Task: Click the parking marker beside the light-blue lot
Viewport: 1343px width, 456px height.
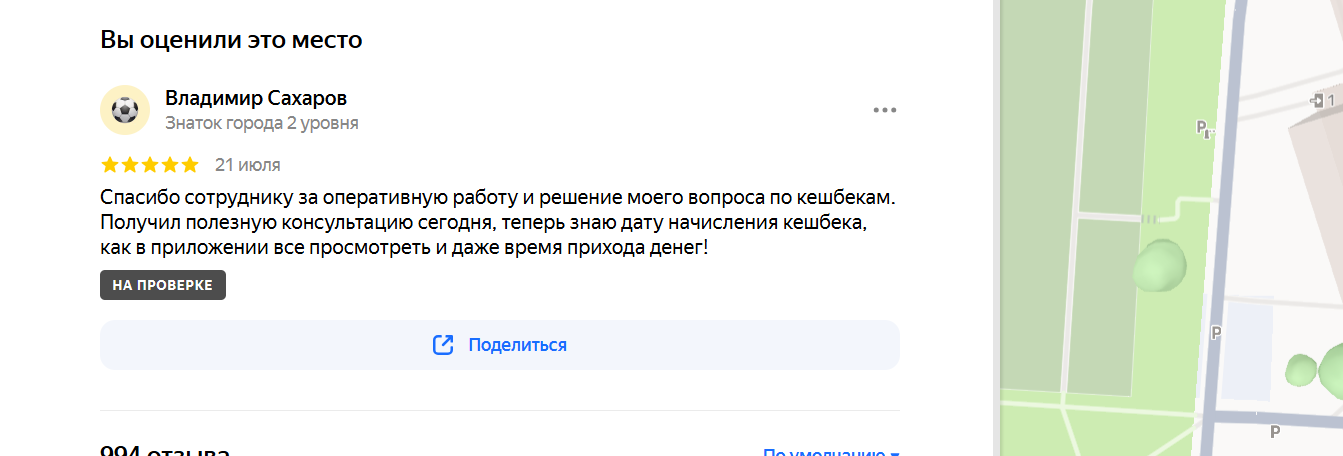Action: click(x=1217, y=333)
